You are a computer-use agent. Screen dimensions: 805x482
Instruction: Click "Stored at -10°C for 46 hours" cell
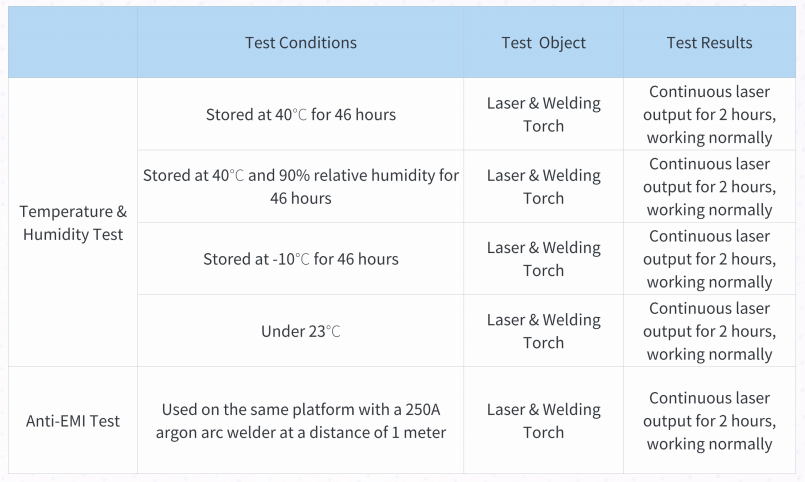[x=300, y=259]
